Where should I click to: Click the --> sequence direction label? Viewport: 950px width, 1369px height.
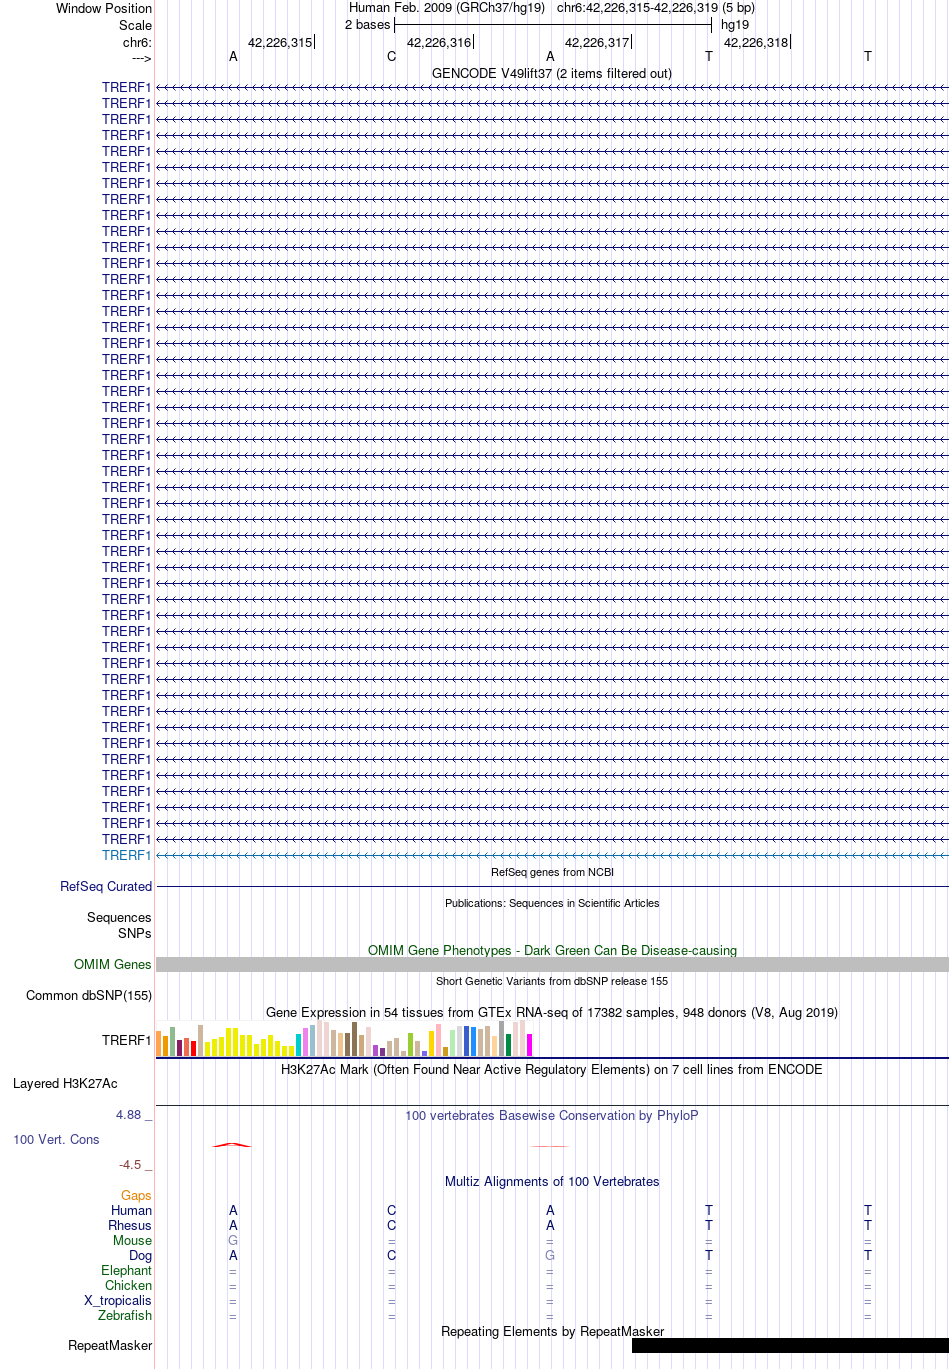pos(141,58)
